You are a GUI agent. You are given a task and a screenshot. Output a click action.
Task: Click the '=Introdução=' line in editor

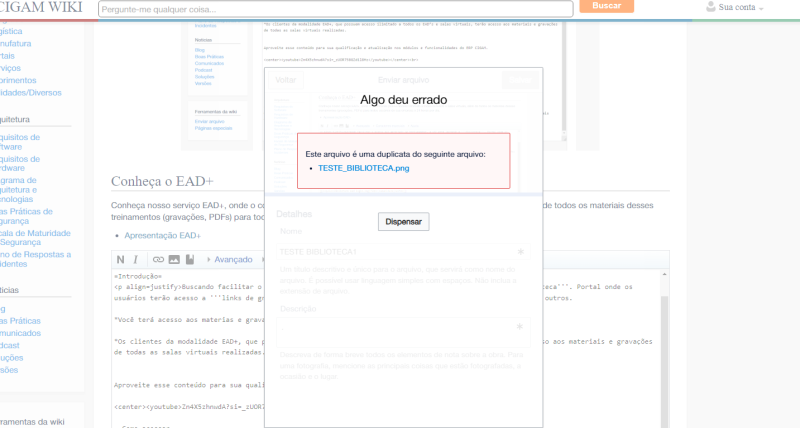point(138,276)
